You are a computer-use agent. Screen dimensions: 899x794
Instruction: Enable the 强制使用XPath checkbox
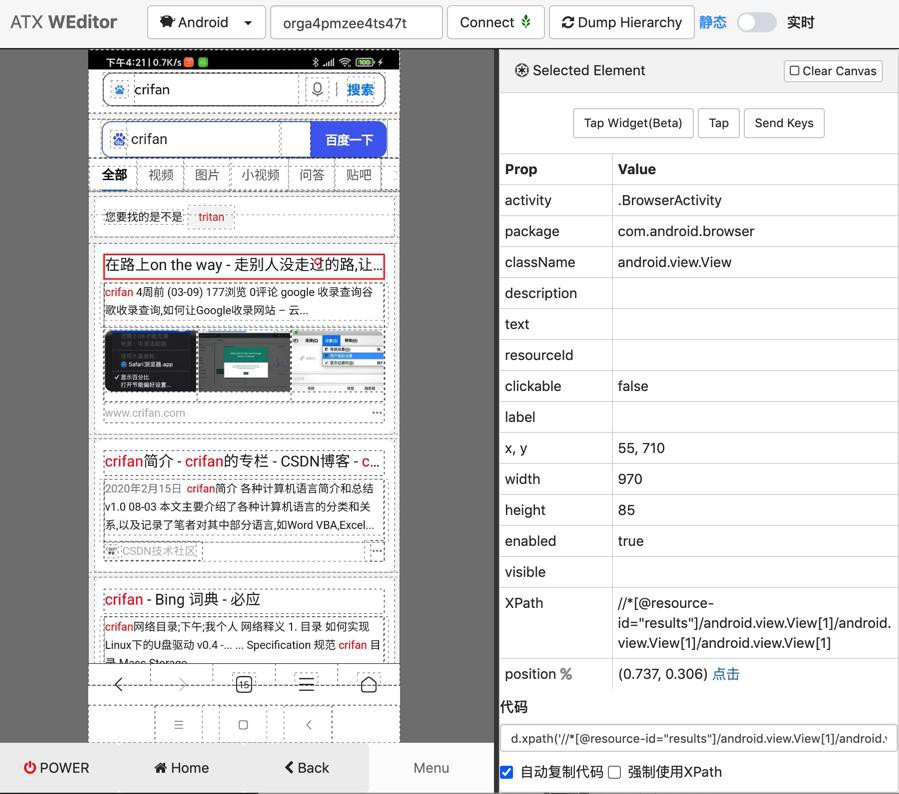pos(614,772)
